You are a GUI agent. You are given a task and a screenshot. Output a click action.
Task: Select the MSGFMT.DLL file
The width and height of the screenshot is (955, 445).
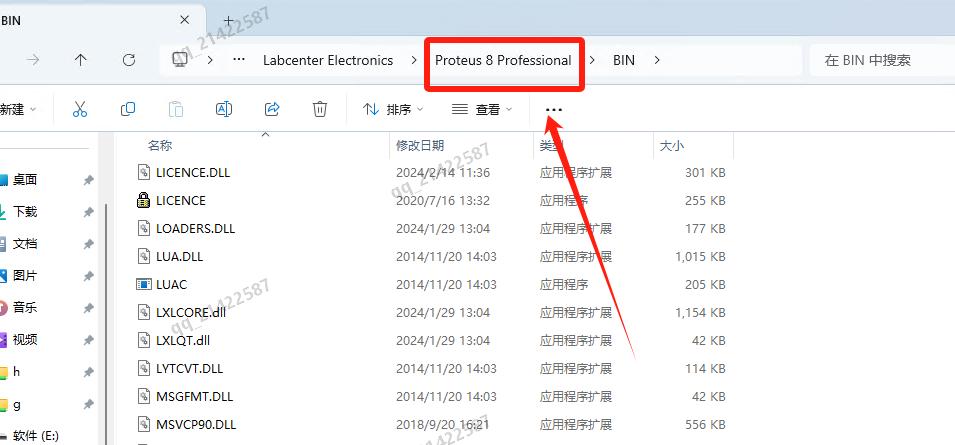tap(194, 396)
